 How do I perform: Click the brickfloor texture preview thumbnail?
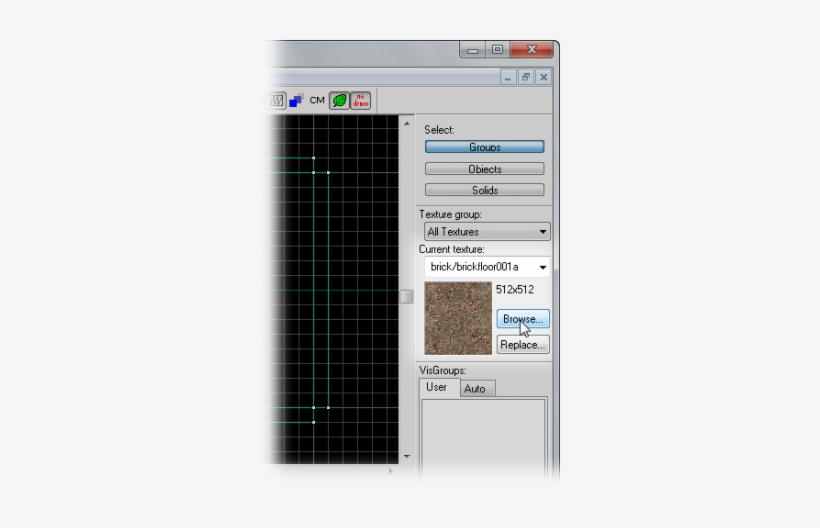tap(458, 318)
